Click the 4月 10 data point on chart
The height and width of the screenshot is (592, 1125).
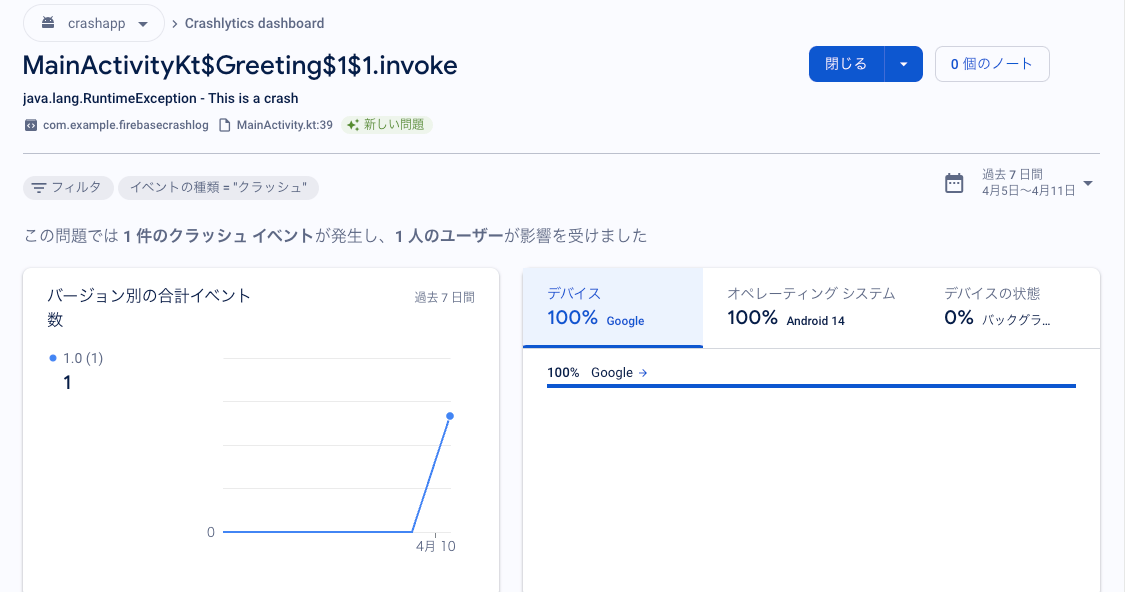pos(450,416)
